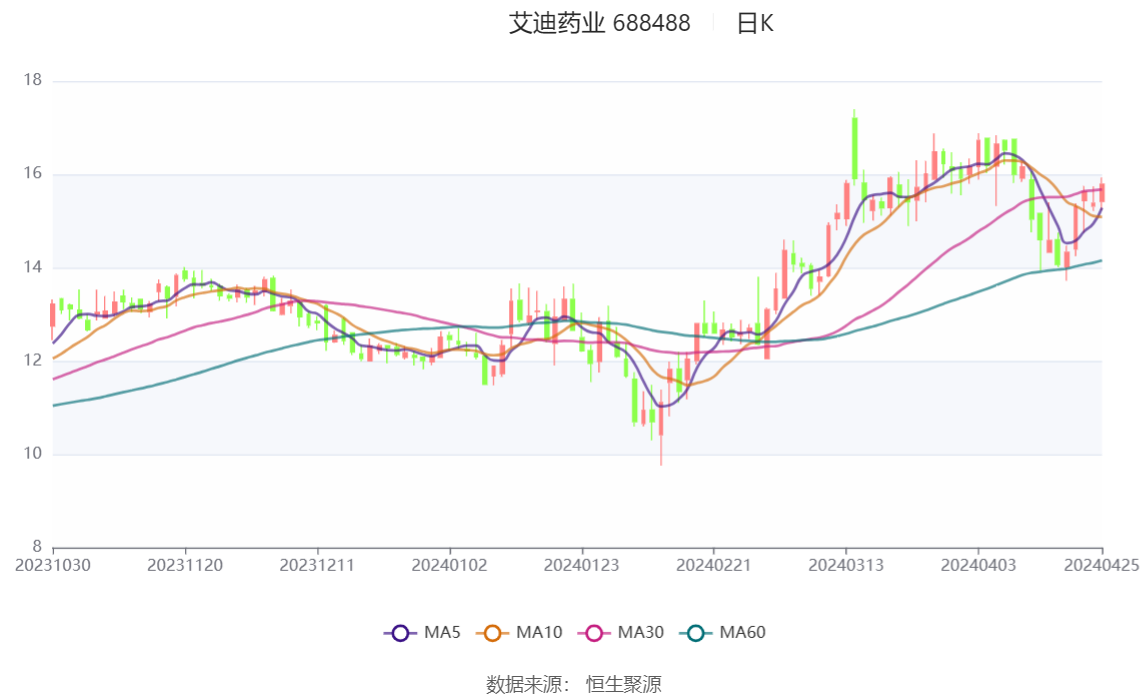1148x699 pixels.
Task: Click the x-axis date 20240313
Action: pyautogui.click(x=846, y=565)
